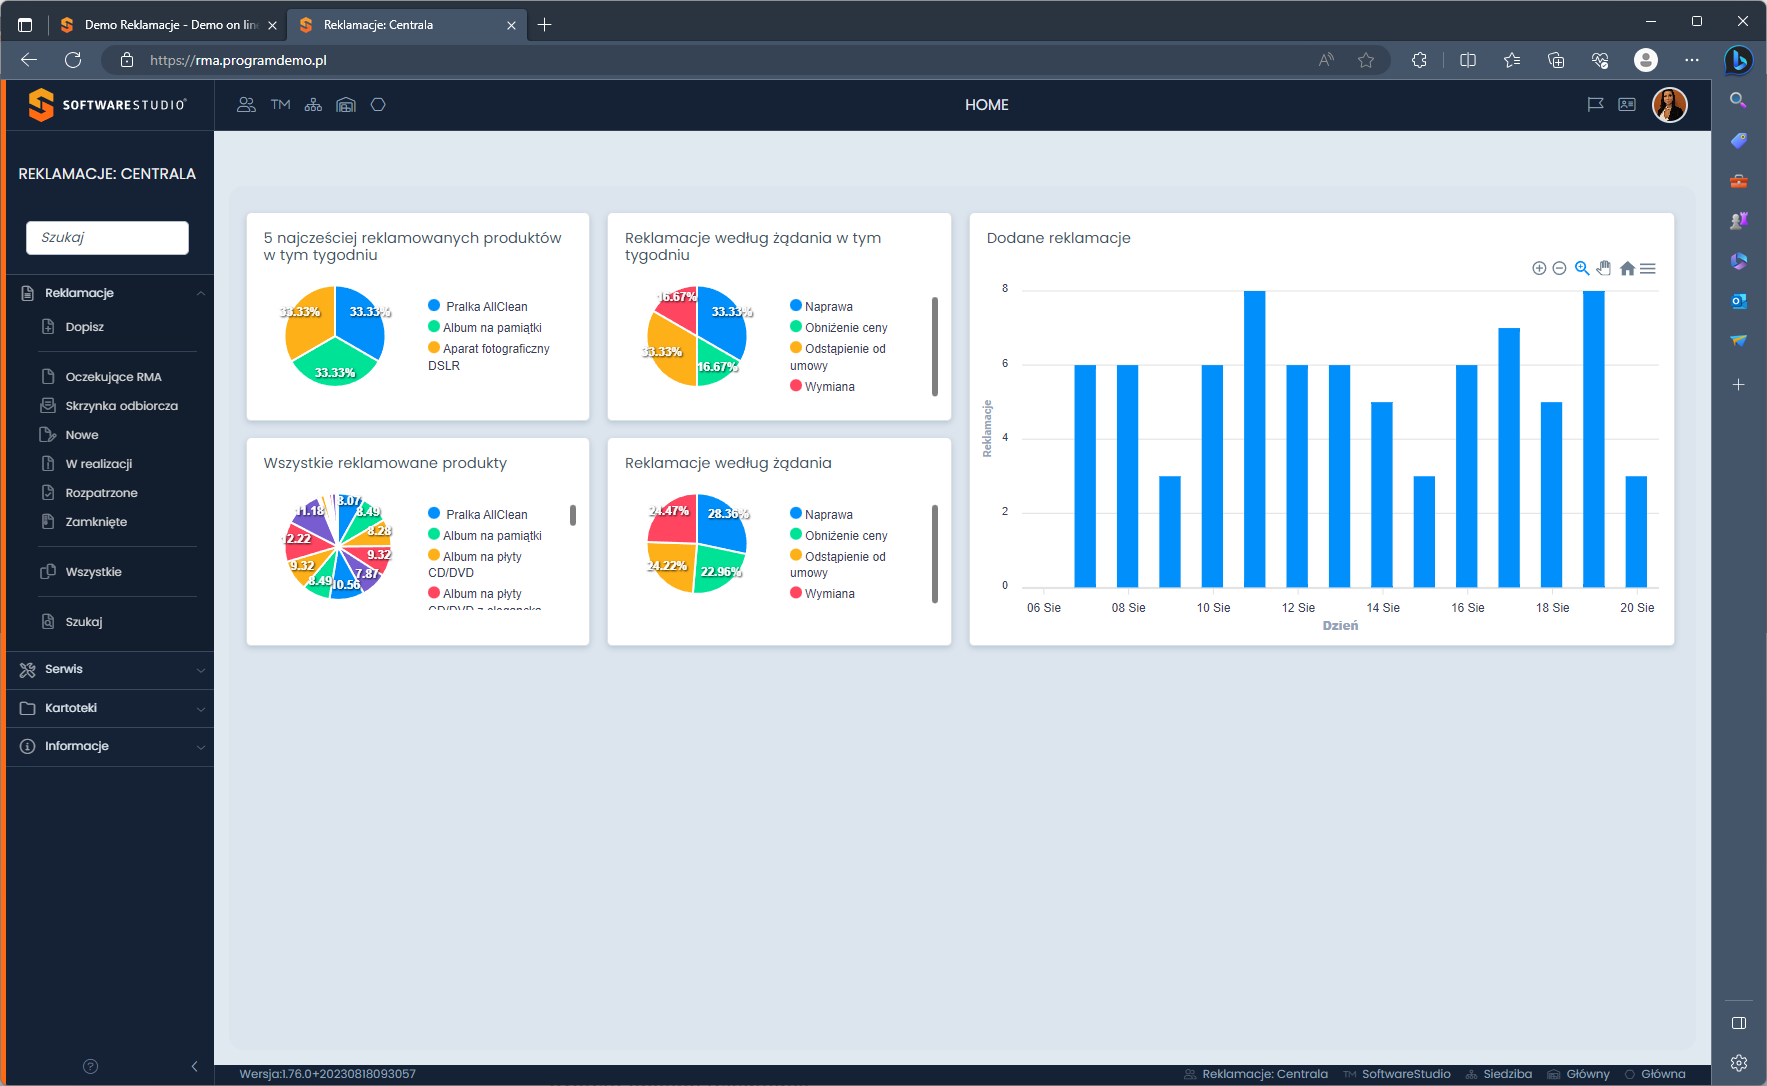Click the users icon in top bar
Image resolution: width=1767 pixels, height=1086 pixels.
click(246, 105)
